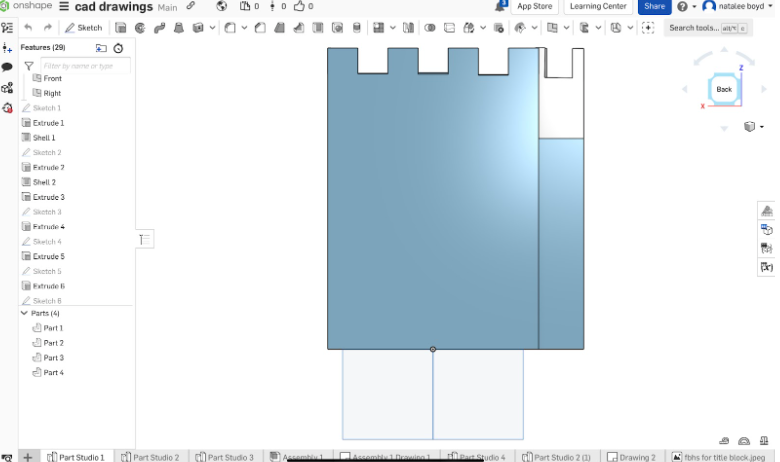Open the Transform tool dropdown arrow

point(483,28)
